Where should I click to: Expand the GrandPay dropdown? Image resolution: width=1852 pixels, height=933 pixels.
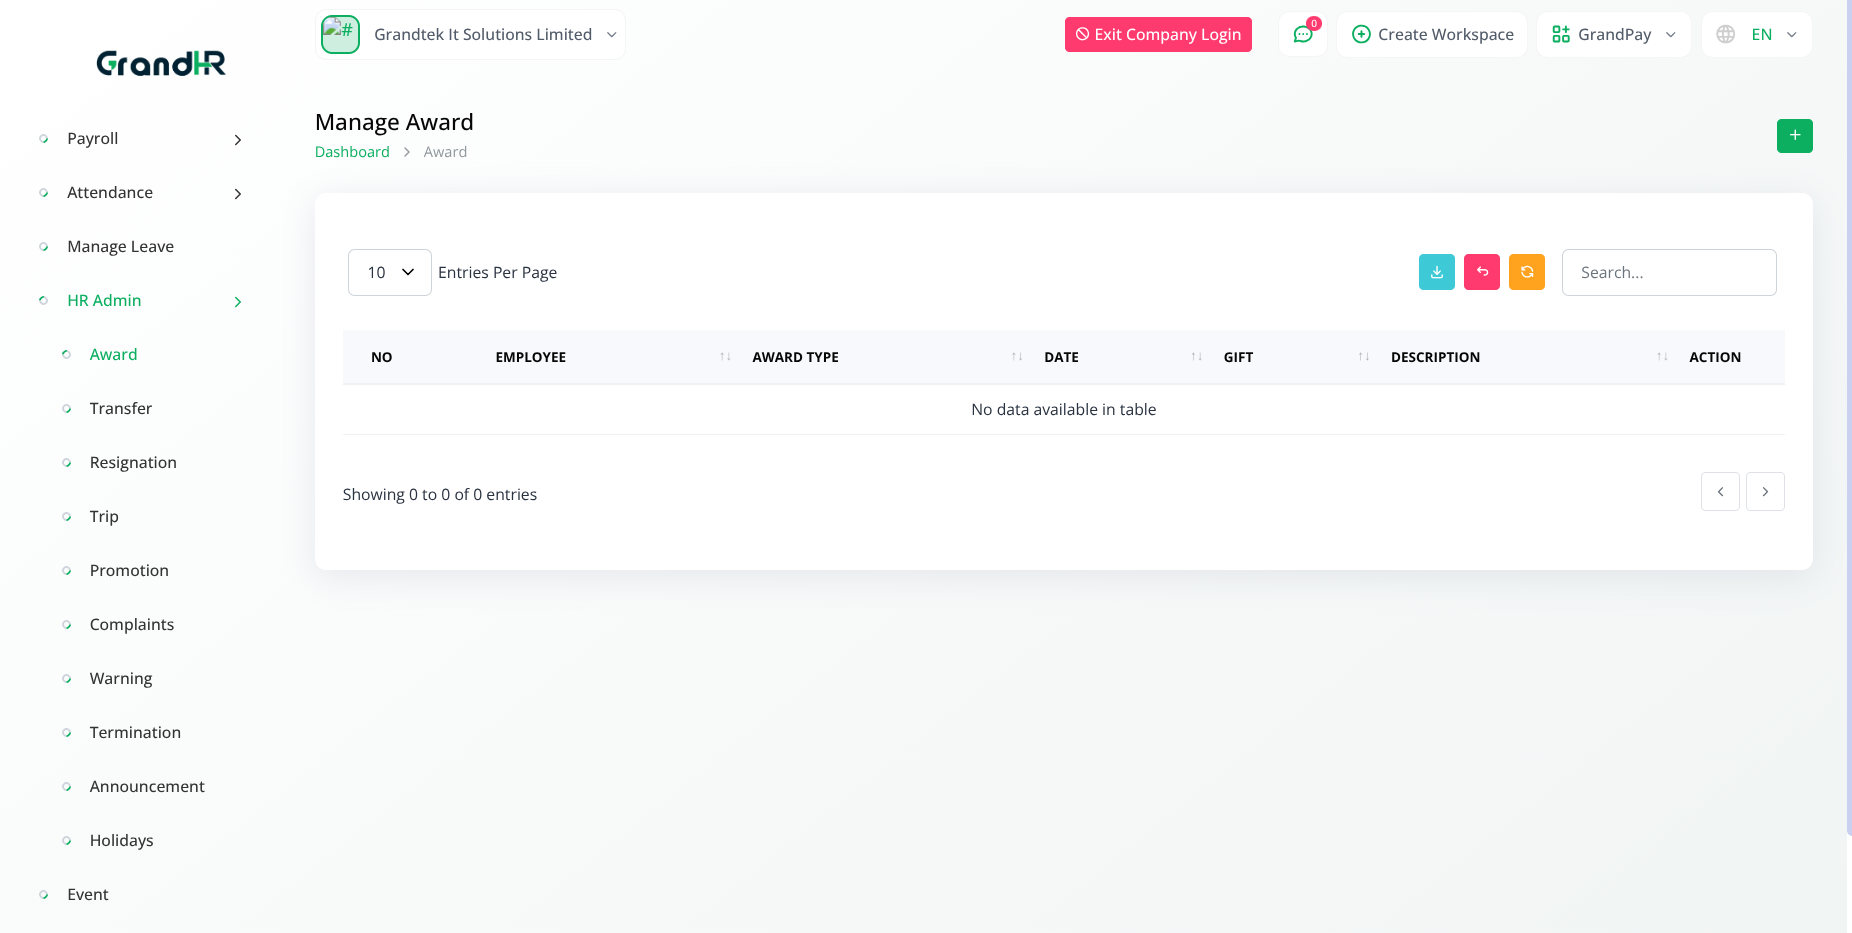point(1613,35)
